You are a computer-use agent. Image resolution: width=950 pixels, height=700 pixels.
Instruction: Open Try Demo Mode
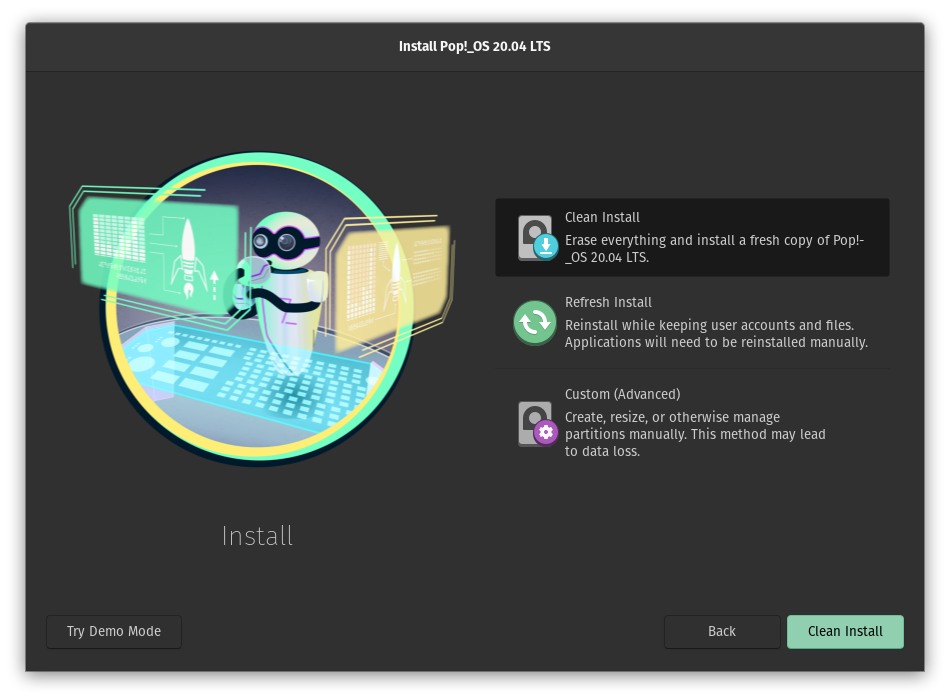click(114, 632)
